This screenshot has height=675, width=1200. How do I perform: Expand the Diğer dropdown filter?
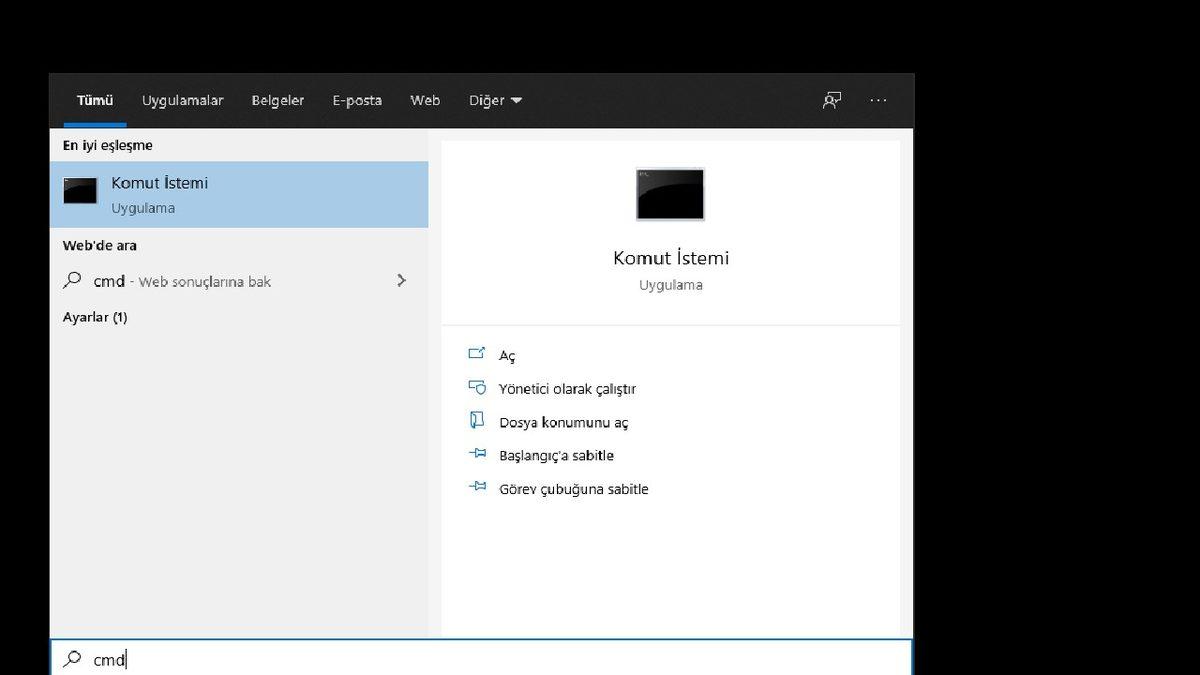click(495, 100)
